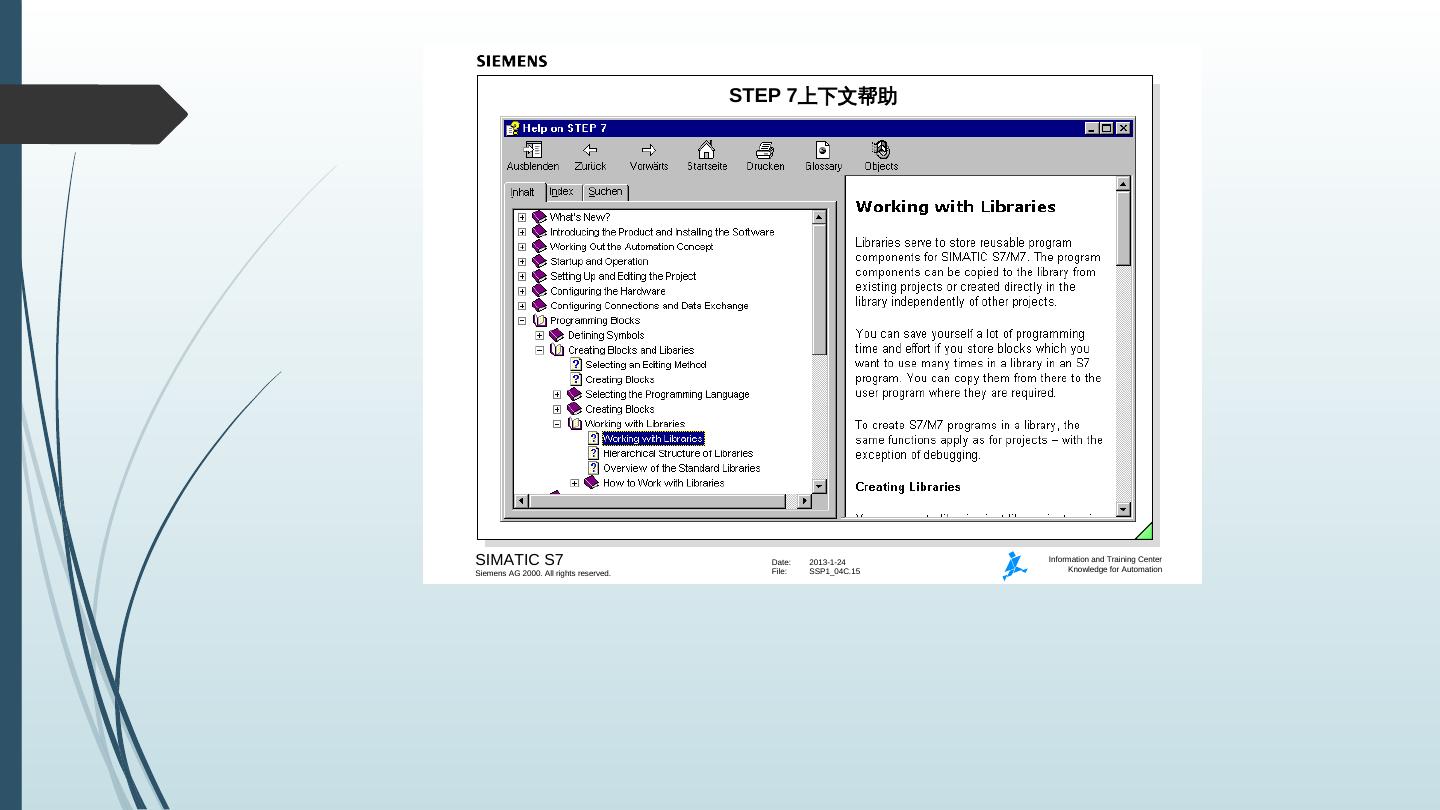This screenshot has height=810, width=1440.
Task: Click the book icon for Defining Symbols
Action: [557, 335]
